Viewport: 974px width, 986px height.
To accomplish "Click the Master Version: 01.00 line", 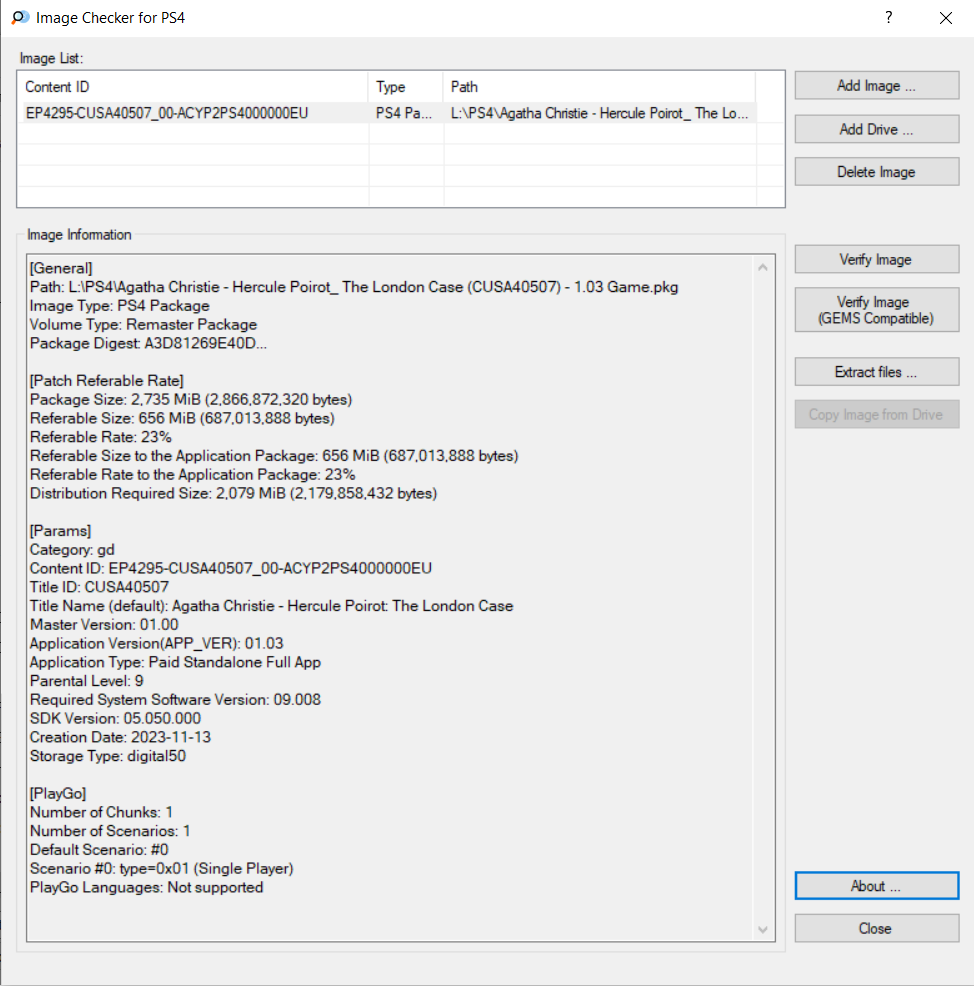I will click(104, 624).
